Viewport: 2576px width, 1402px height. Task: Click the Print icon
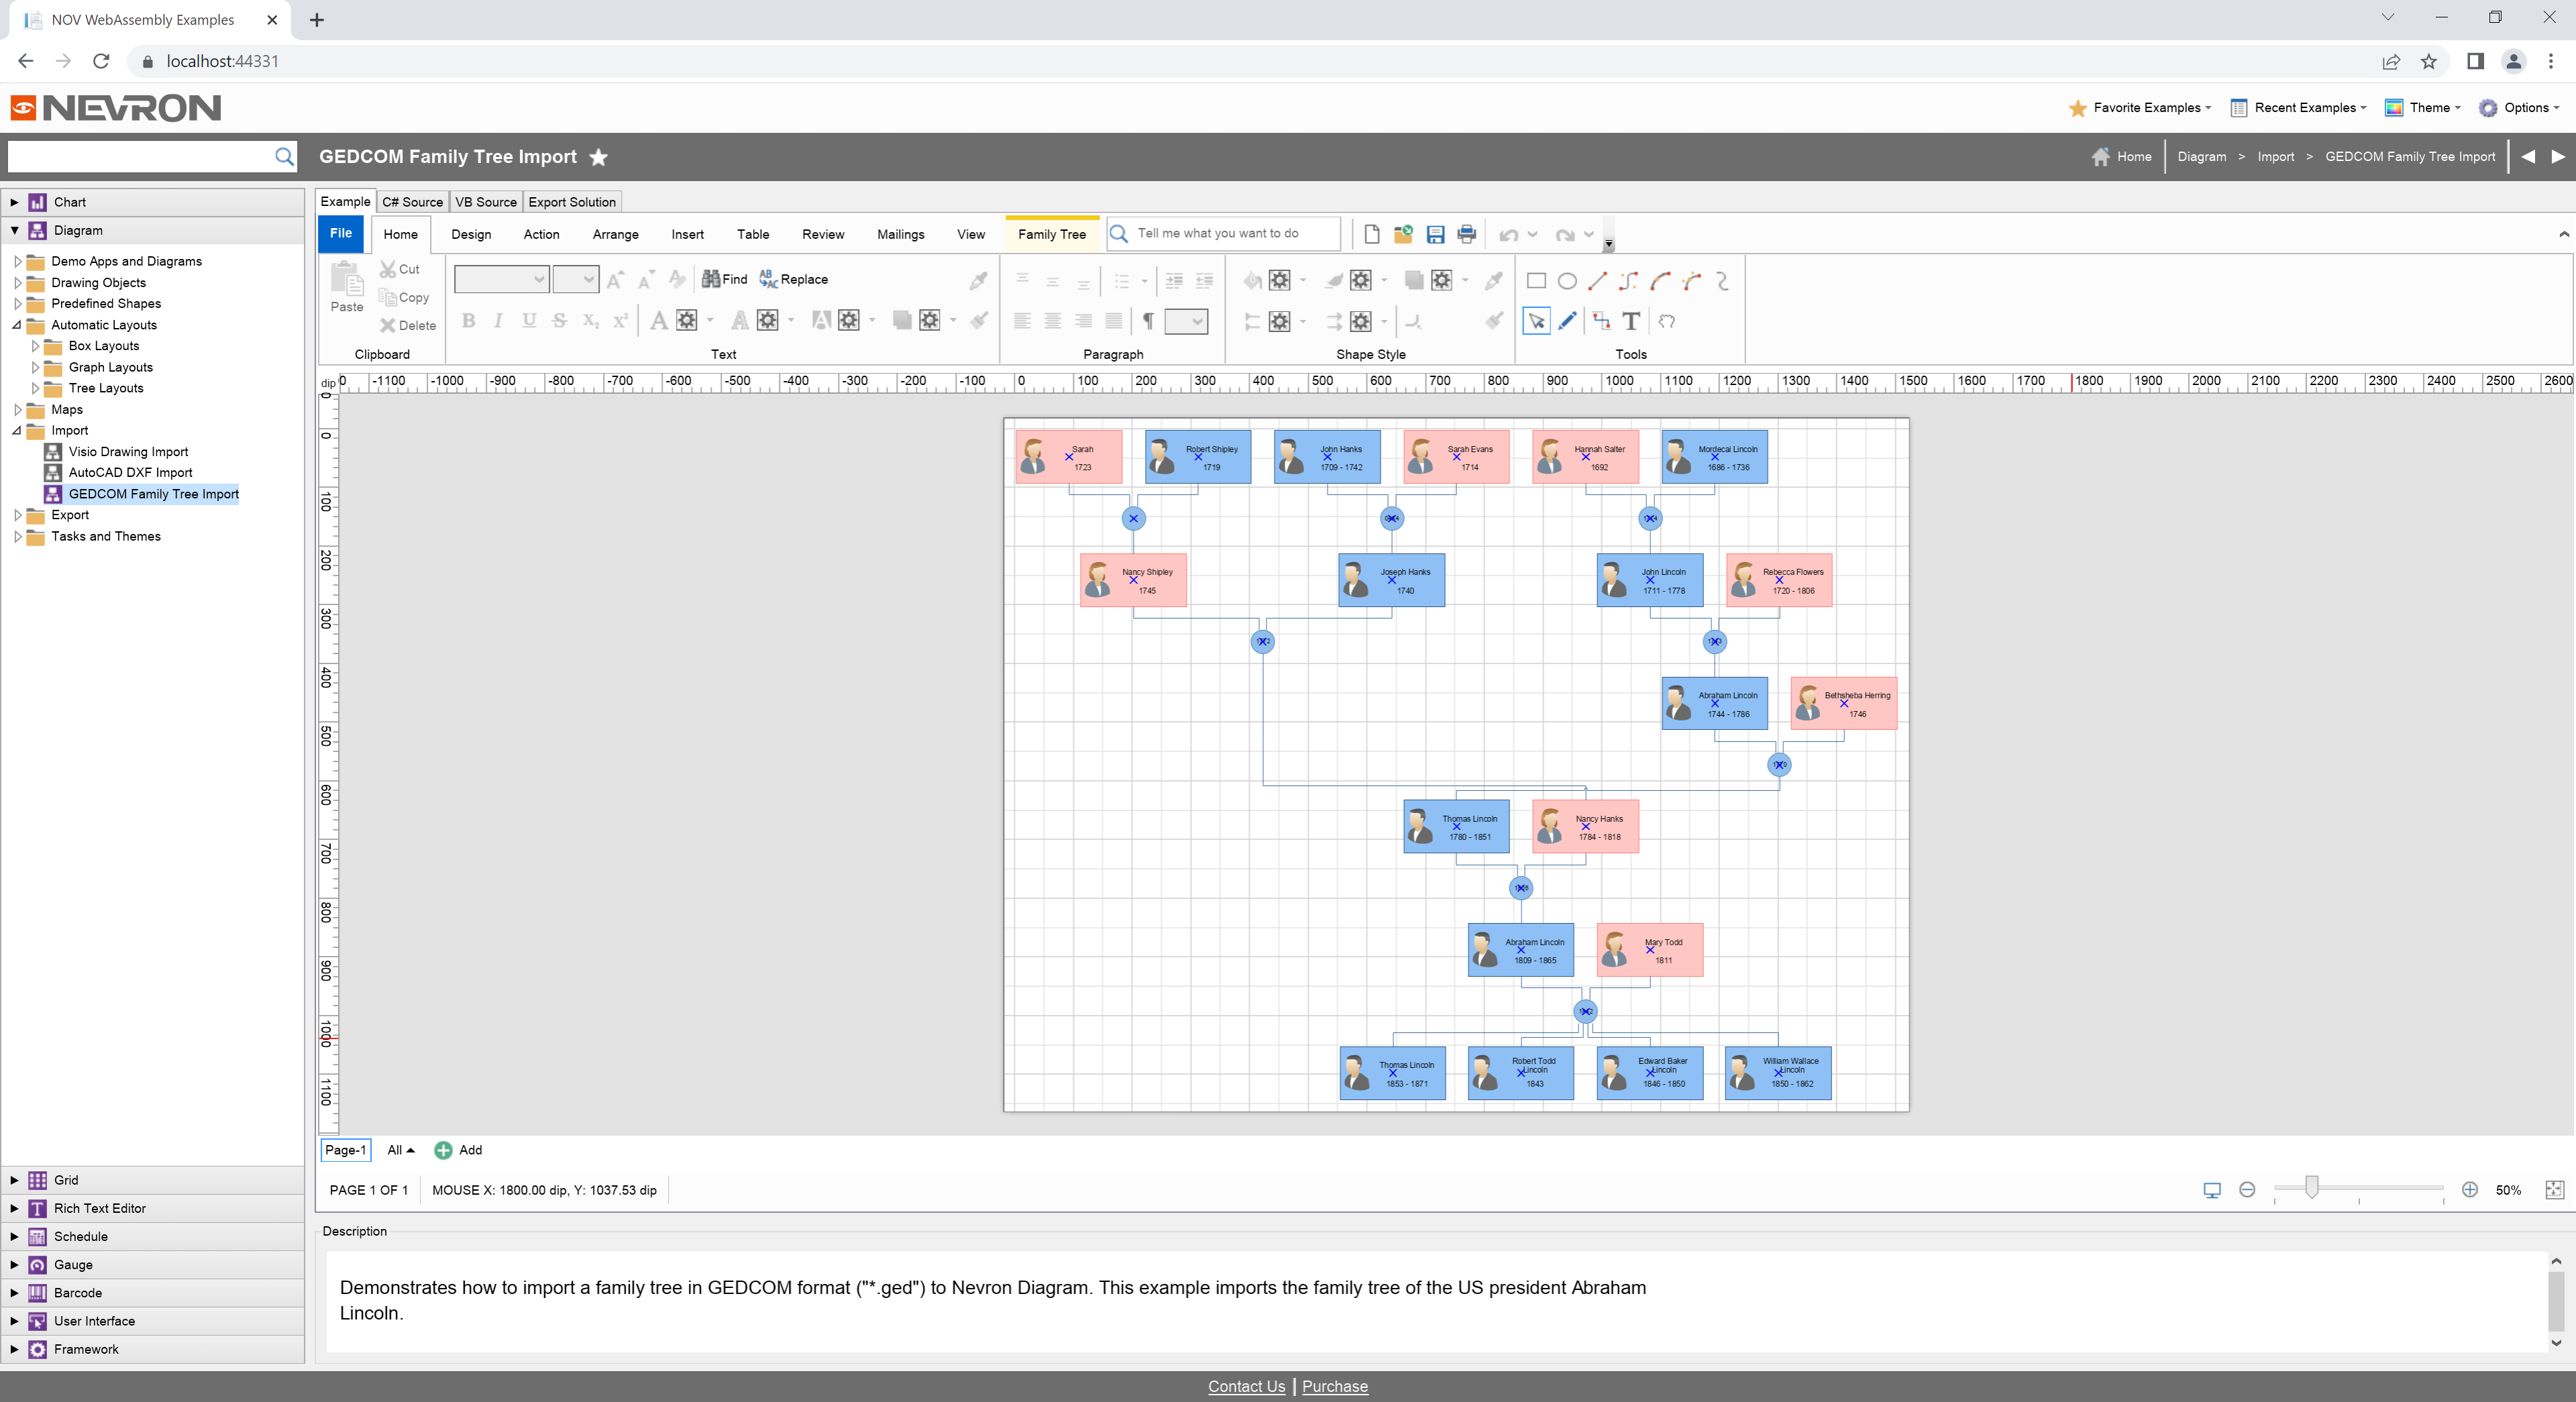click(1466, 235)
